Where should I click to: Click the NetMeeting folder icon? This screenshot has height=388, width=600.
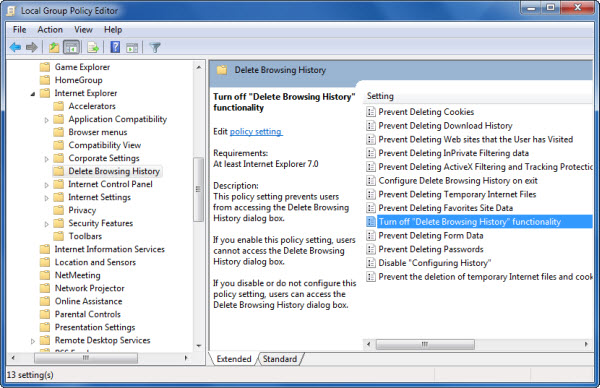coord(45,275)
